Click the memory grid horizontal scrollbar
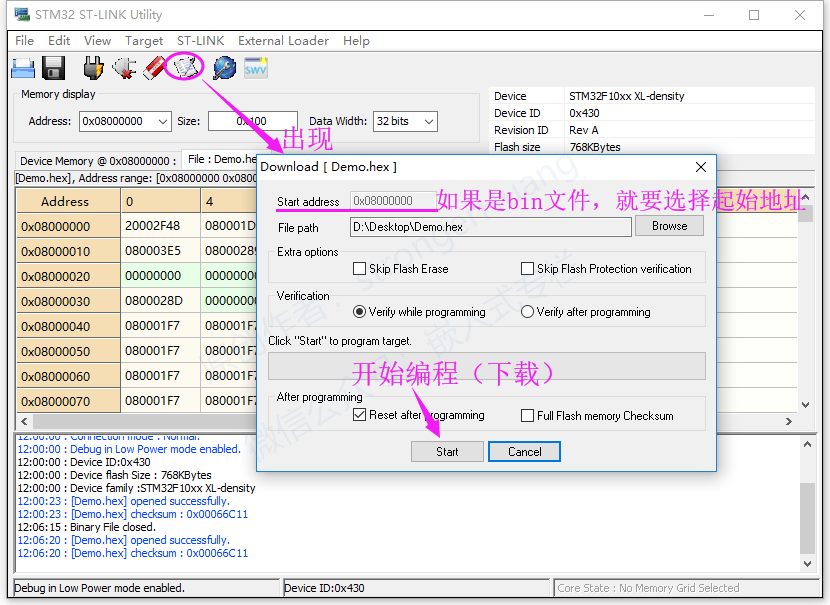This screenshot has height=605, width=830. (145, 421)
